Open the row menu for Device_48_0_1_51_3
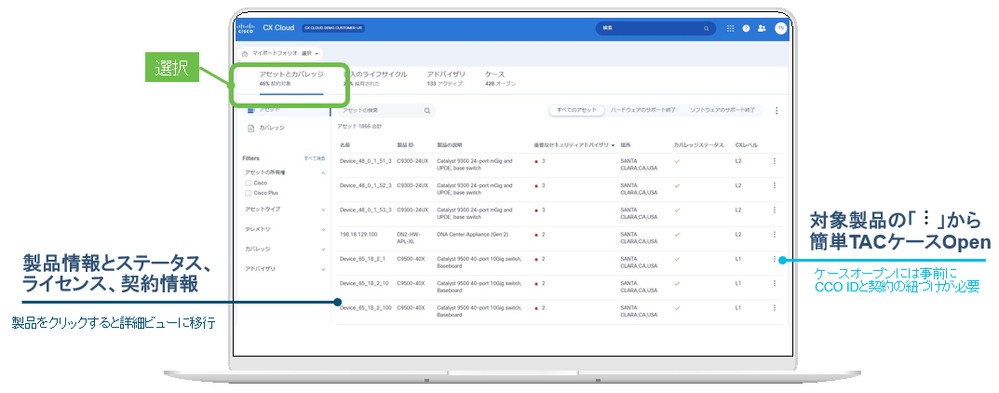 pos(774,161)
